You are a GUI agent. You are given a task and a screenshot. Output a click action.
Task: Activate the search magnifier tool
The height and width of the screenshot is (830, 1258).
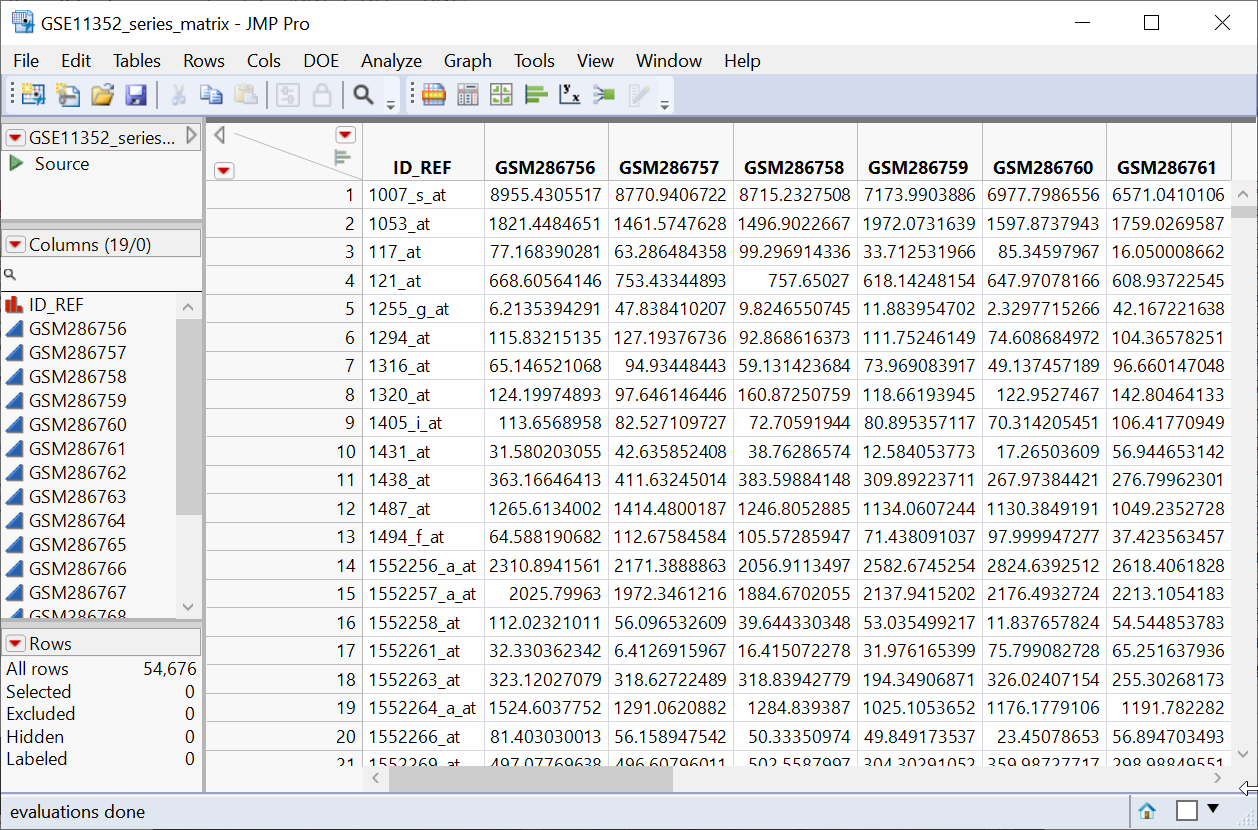click(x=361, y=94)
